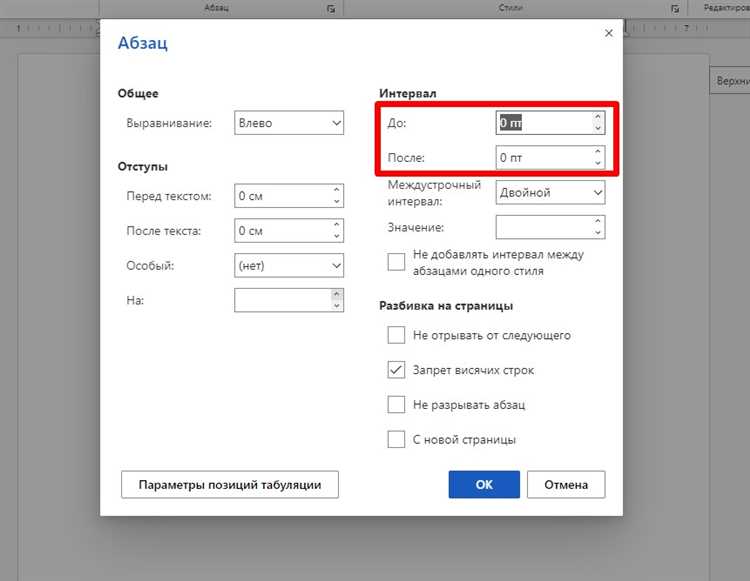Screen dimensions: 750x581
Task: Enable Не добавлять интервал между абзацами checkbox
Action: 396,262
